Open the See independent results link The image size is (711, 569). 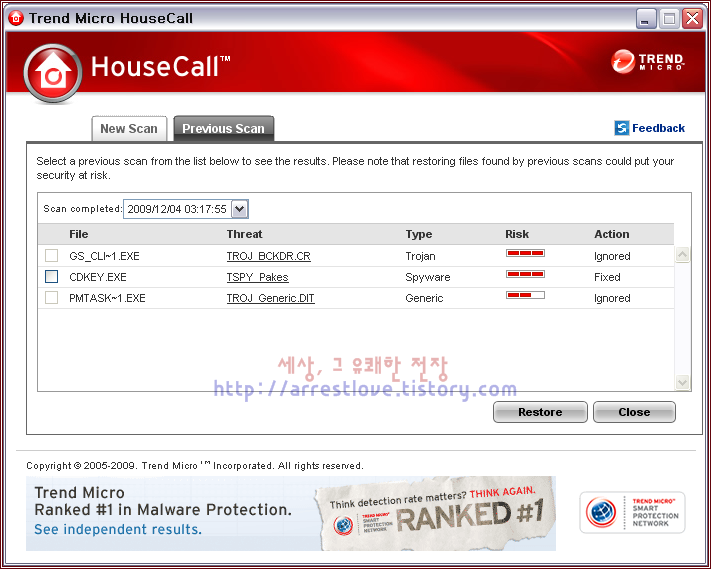click(x=118, y=529)
